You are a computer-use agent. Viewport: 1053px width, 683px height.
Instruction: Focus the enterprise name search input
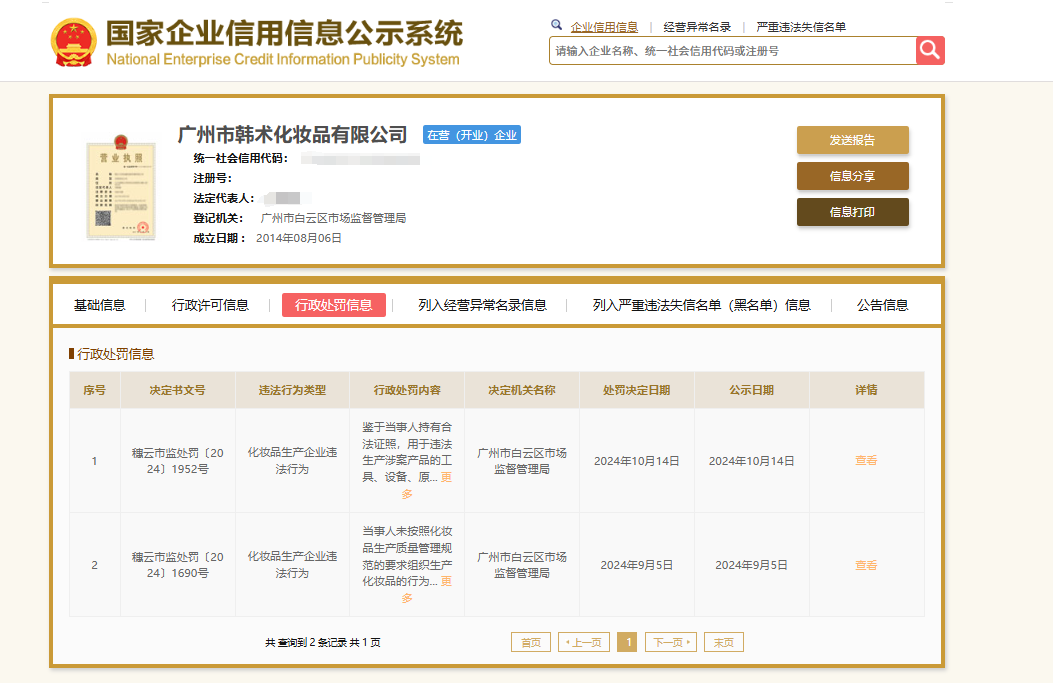point(730,50)
